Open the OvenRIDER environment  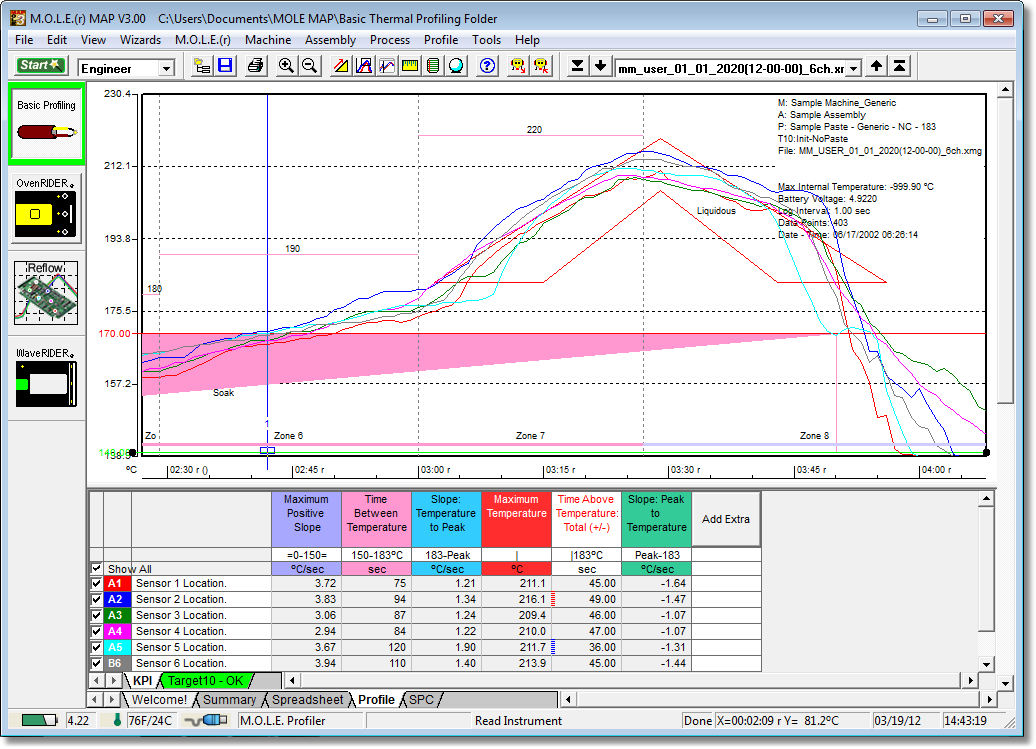[x=46, y=209]
